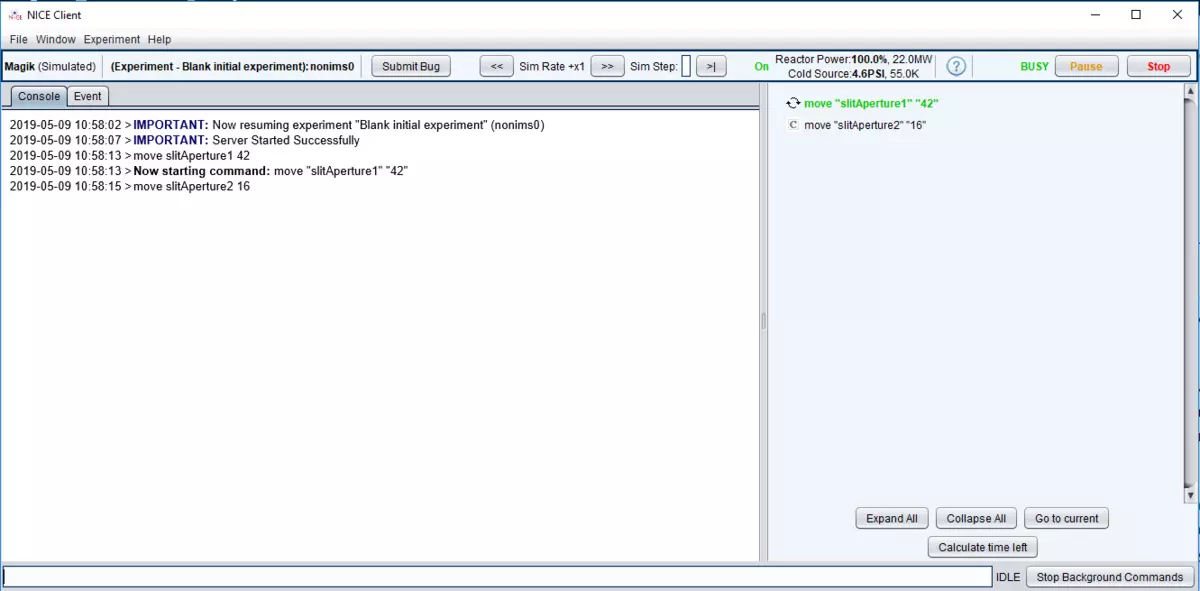Decrease sim rate with << button
1200x591 pixels.
pyautogui.click(x=497, y=66)
